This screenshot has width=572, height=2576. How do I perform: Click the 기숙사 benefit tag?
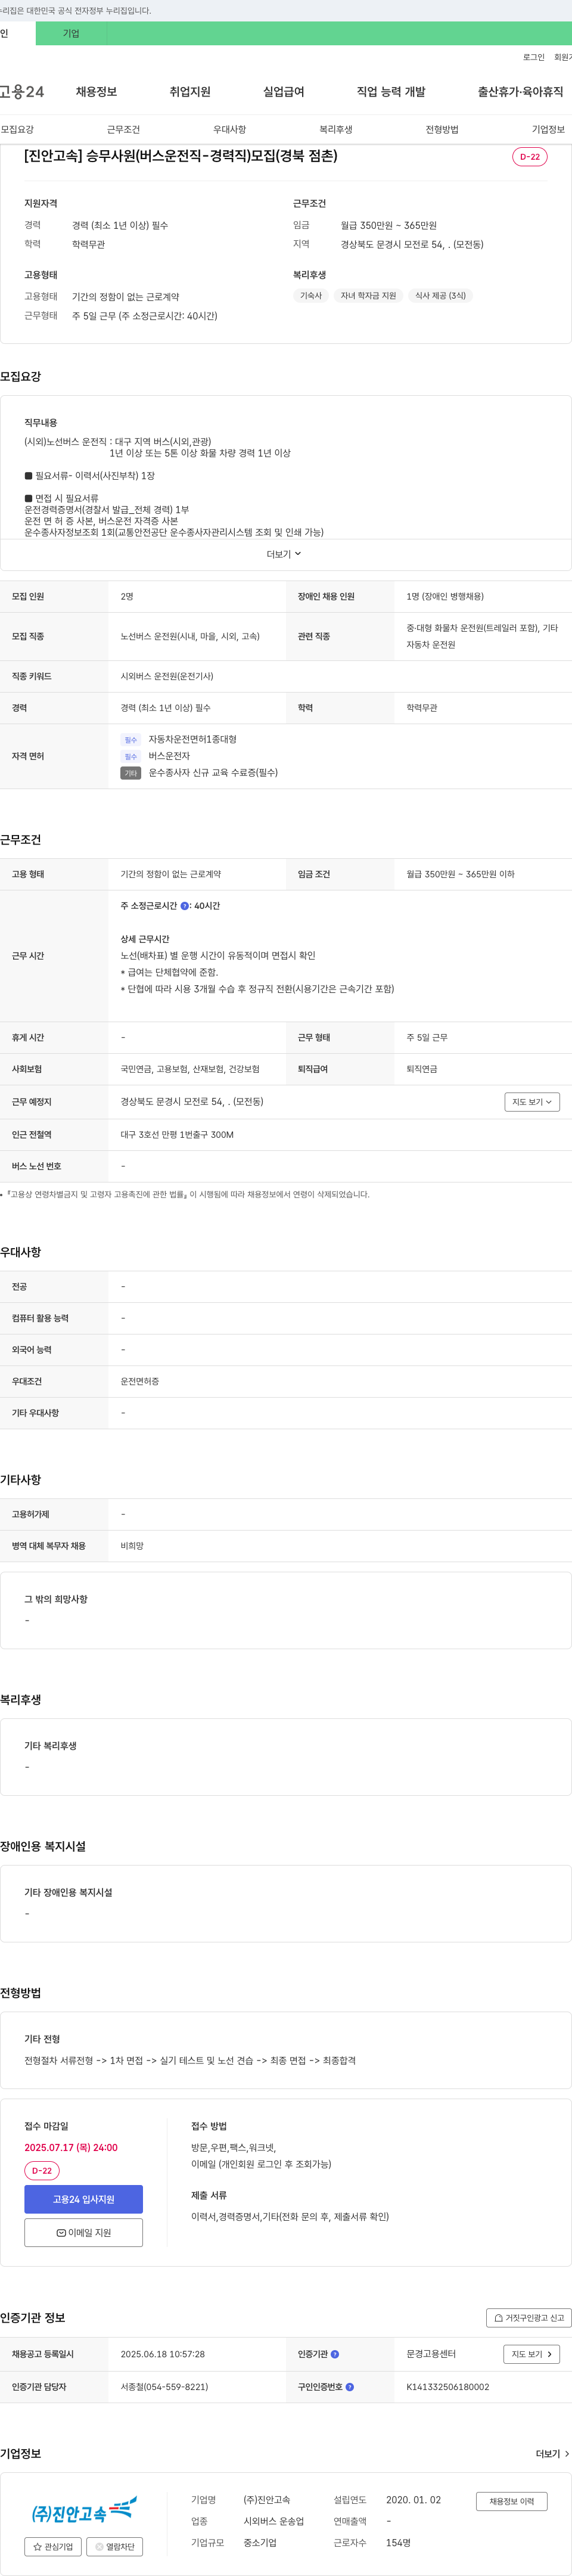[x=311, y=295]
